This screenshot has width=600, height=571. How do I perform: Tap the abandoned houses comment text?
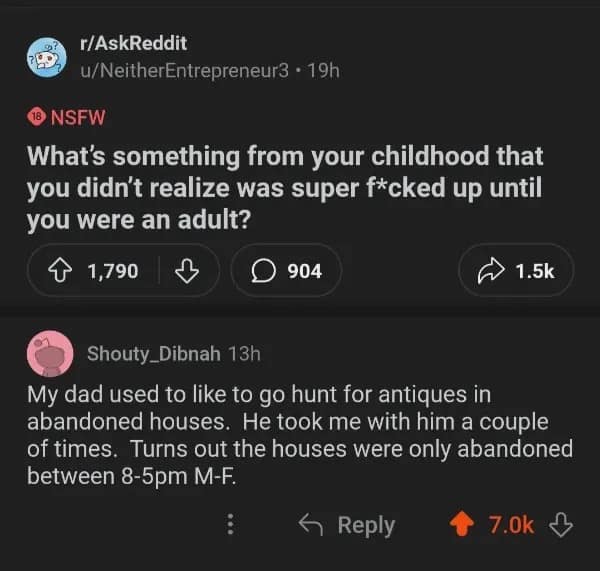[x=299, y=434]
